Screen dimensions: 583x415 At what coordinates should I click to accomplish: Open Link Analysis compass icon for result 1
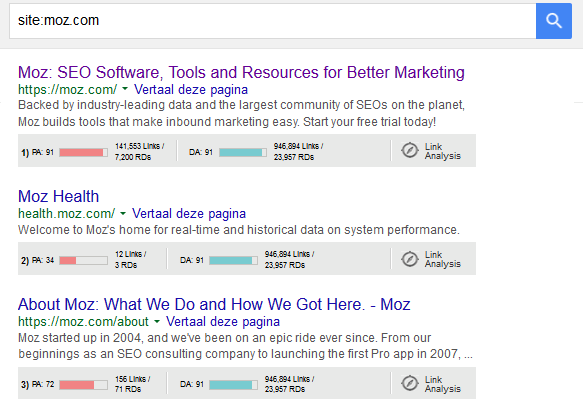tap(410, 151)
